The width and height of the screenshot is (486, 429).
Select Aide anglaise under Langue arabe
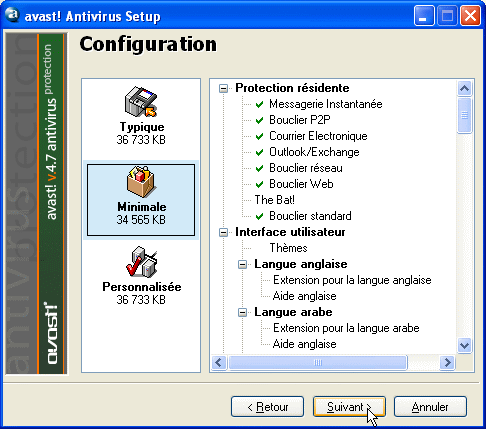point(304,344)
